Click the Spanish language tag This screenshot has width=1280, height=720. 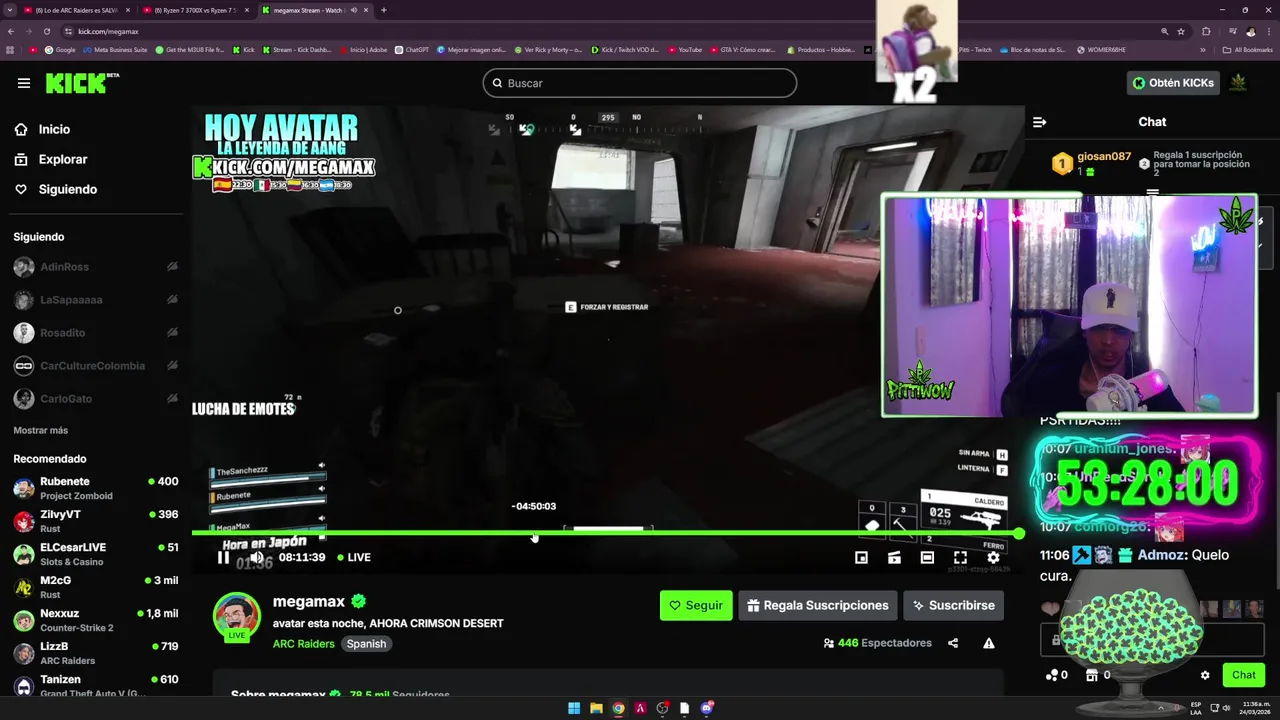[366, 644]
